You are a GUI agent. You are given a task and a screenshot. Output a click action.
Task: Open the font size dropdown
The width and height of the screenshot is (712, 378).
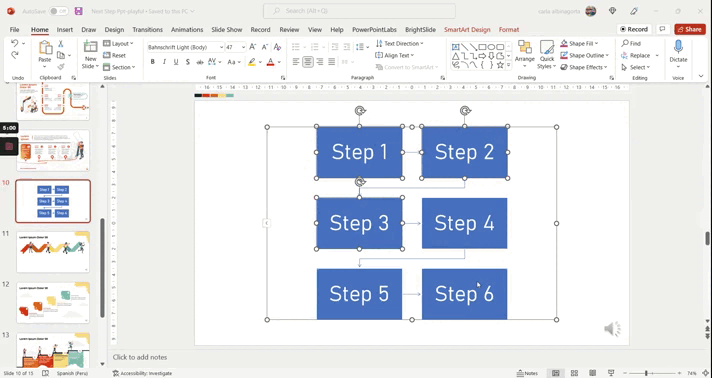click(x=243, y=47)
